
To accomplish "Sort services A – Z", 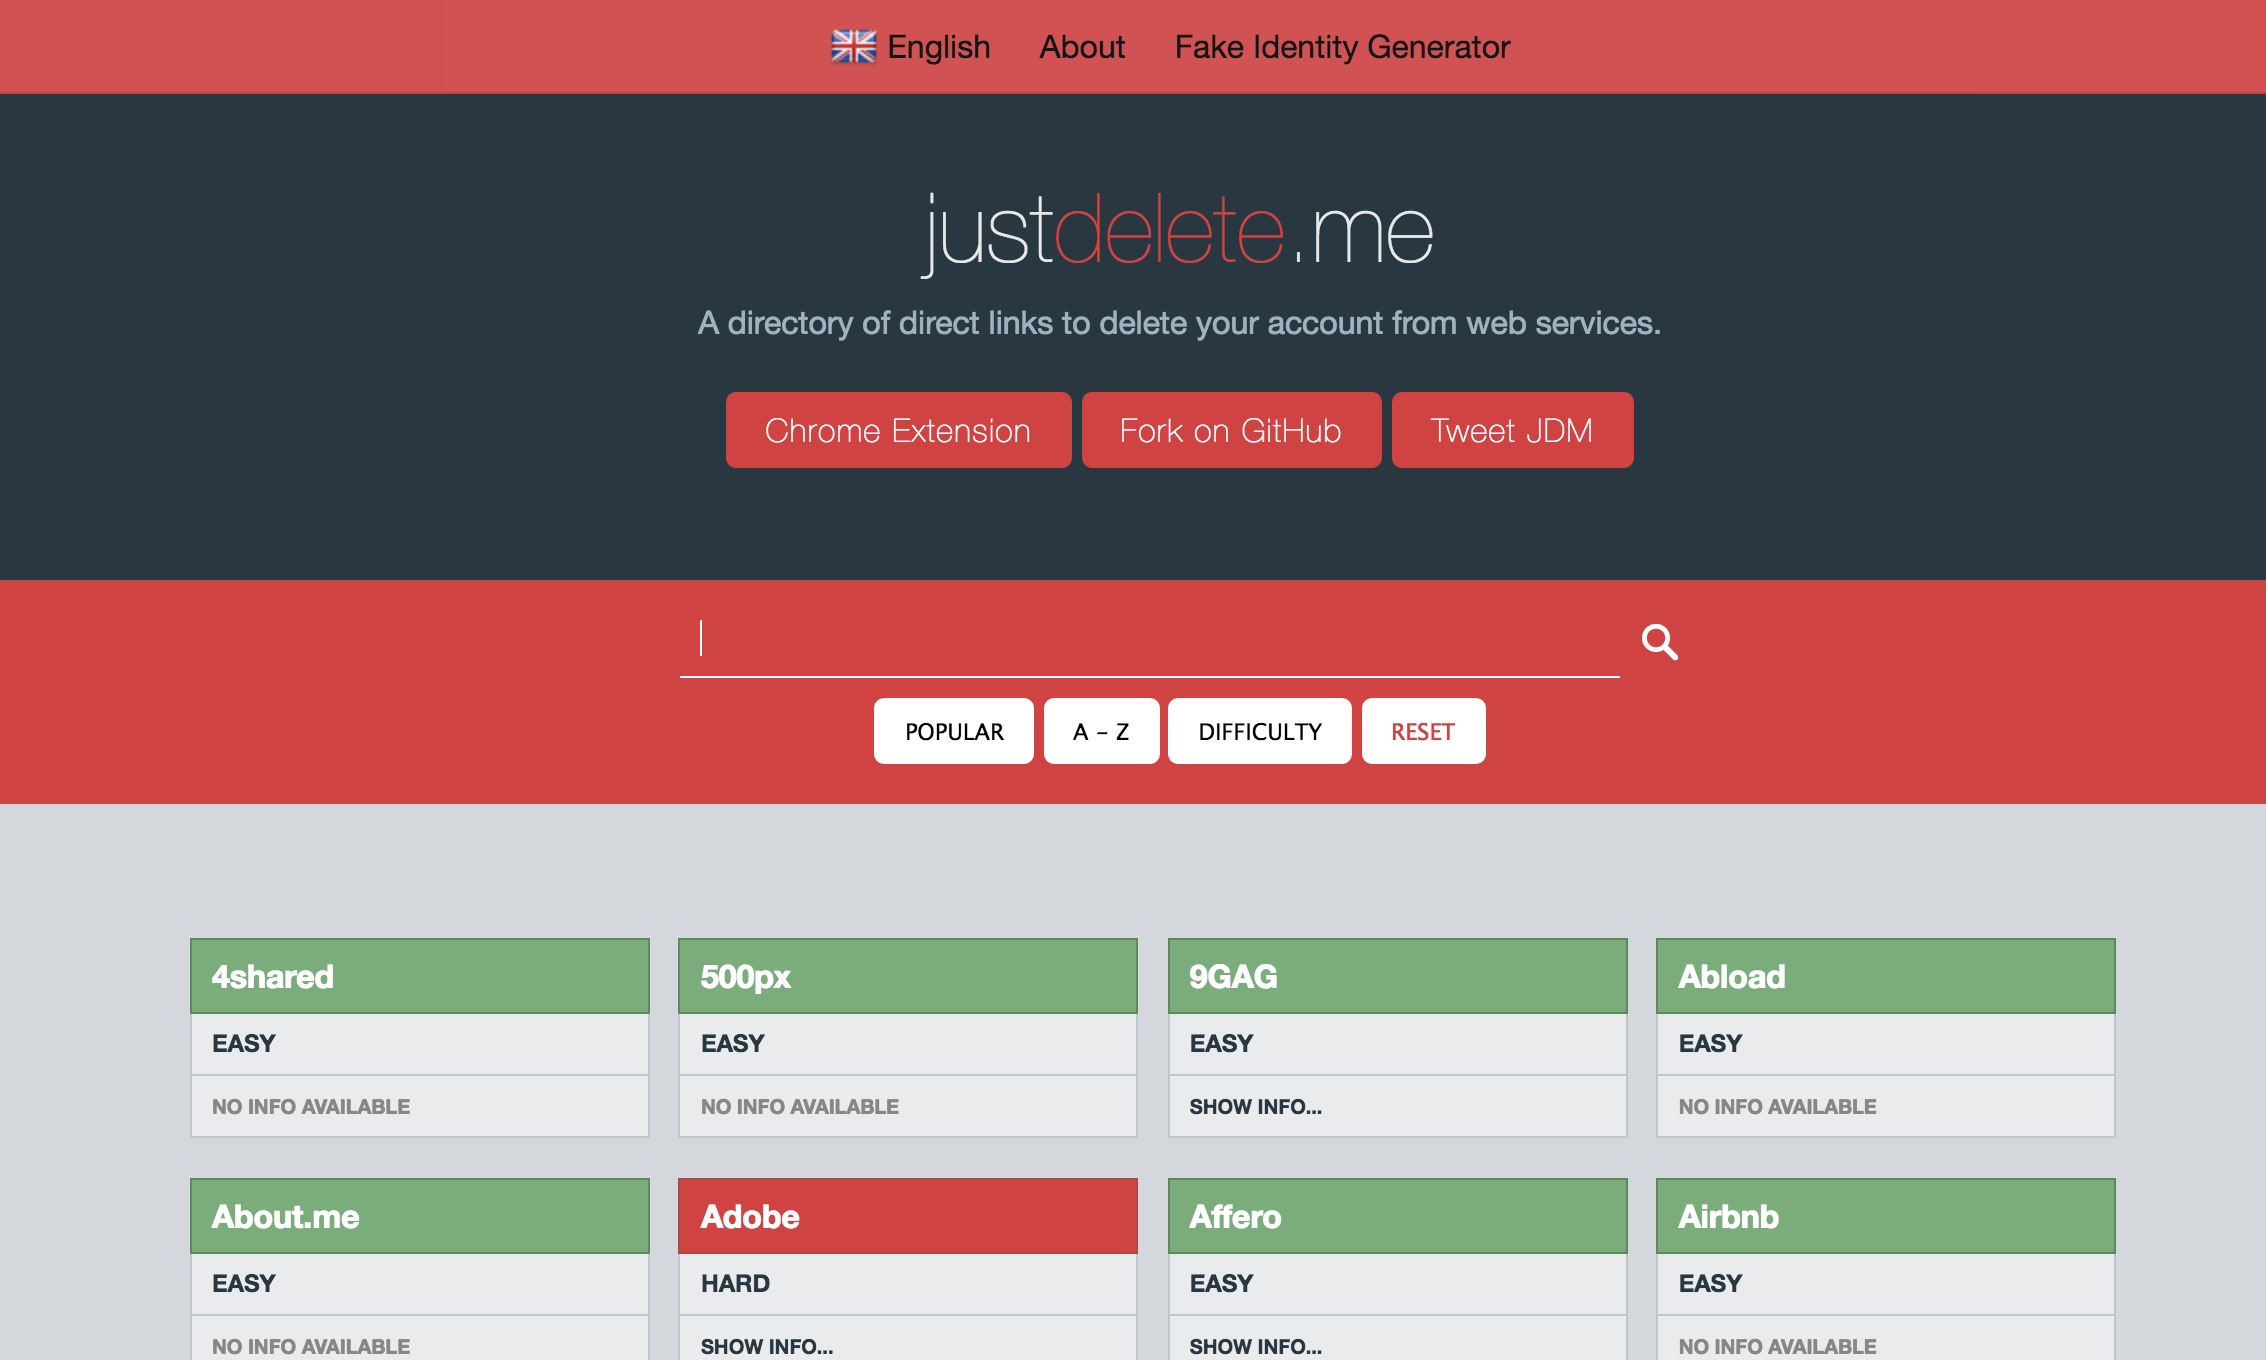I will 1101,731.
